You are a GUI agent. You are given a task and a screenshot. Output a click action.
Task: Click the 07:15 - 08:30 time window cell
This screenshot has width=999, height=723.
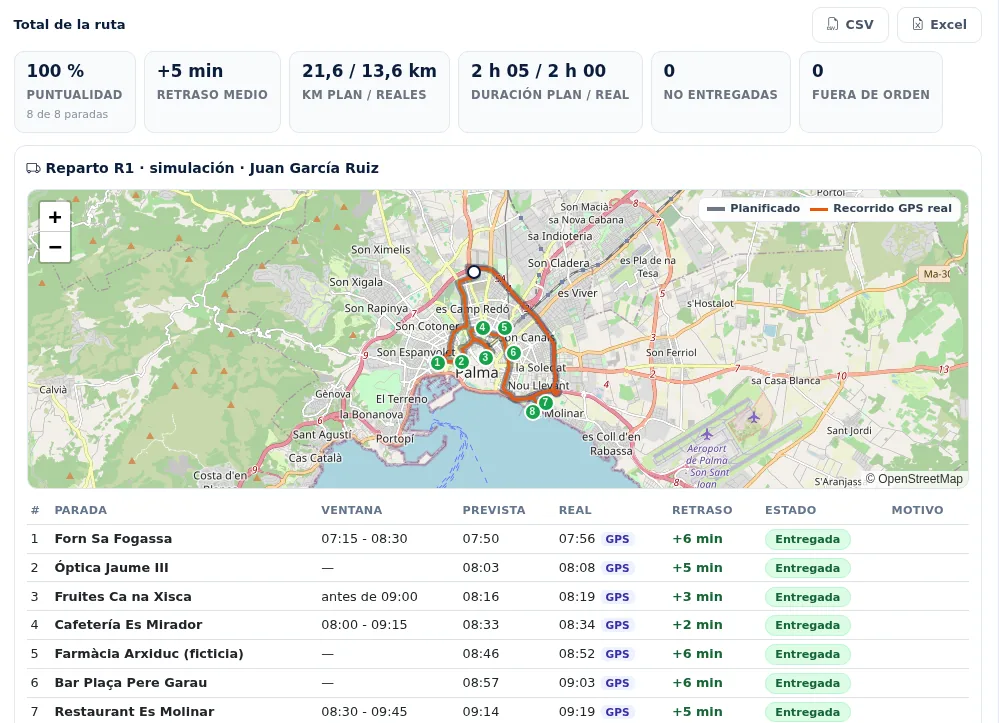pos(364,539)
